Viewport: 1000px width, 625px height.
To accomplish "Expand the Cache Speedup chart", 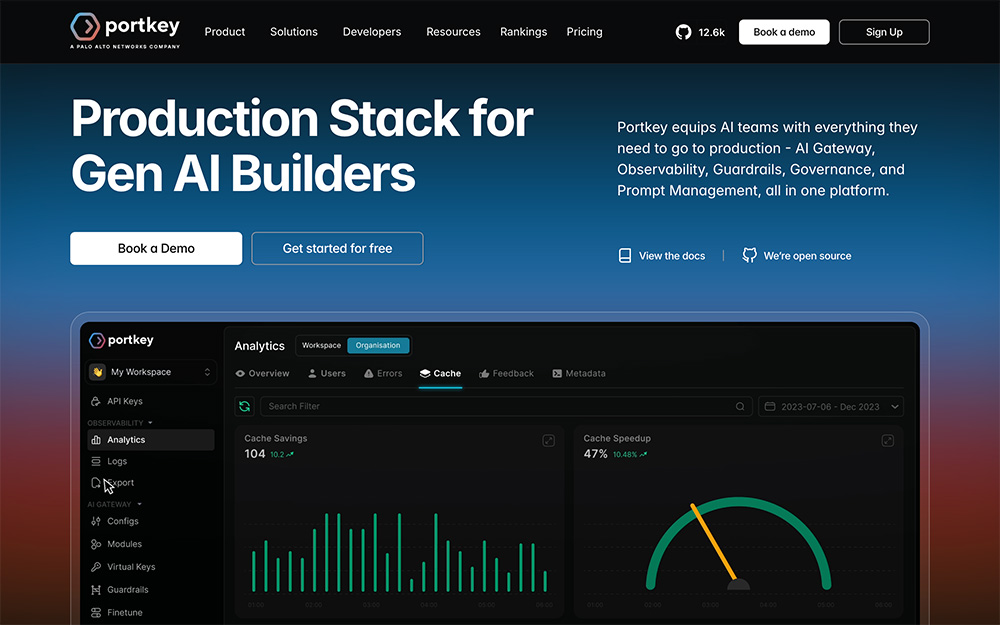I will (888, 441).
